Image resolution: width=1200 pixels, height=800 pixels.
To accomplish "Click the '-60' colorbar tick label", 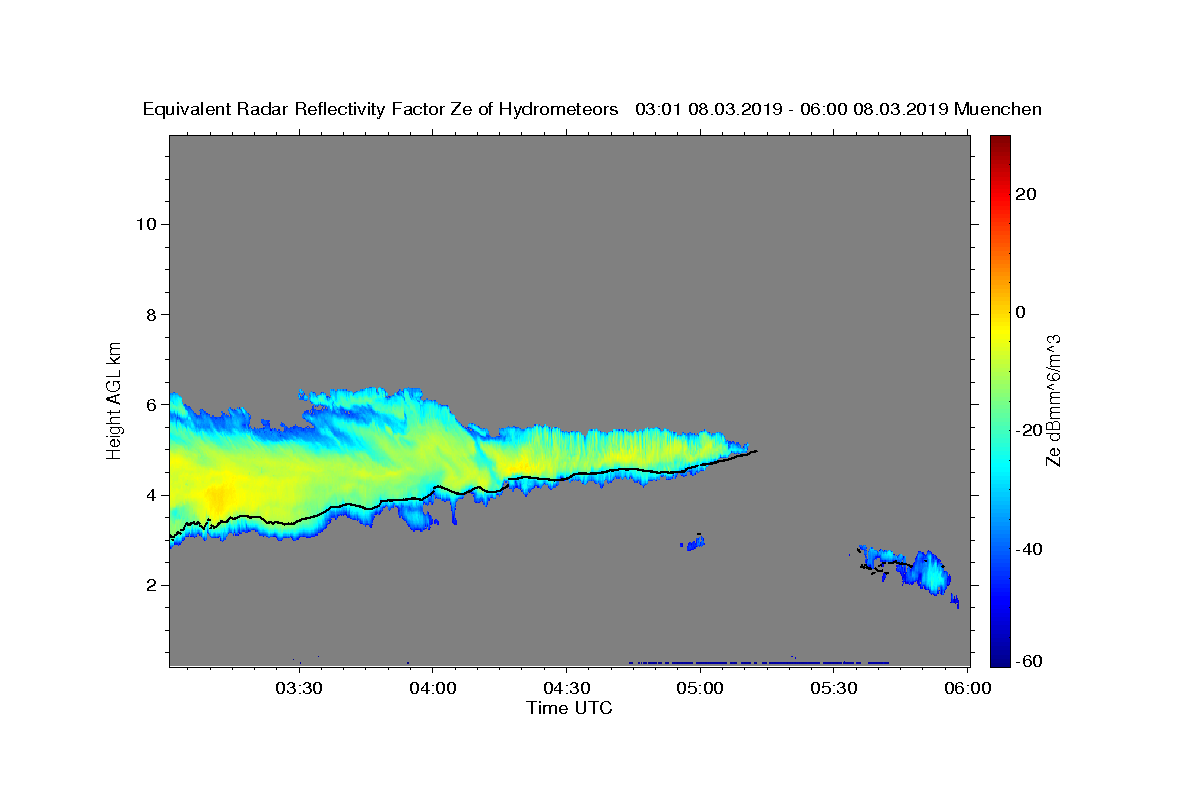I will coord(1029,661).
